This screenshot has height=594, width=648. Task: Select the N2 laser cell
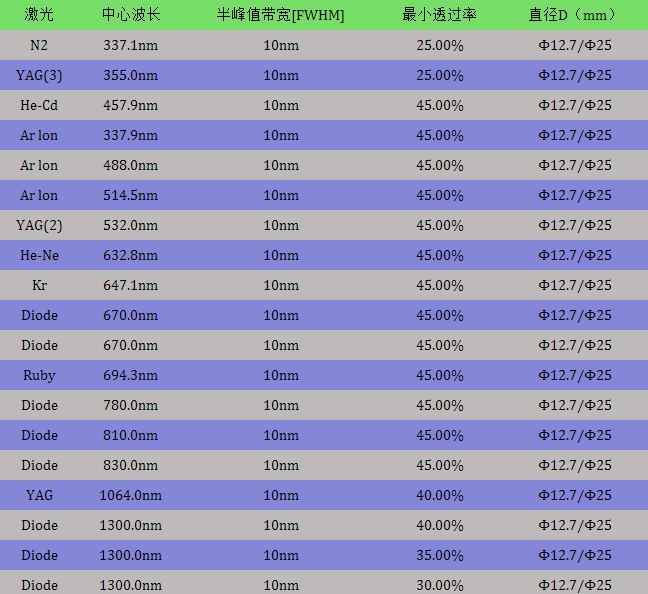(x=39, y=45)
